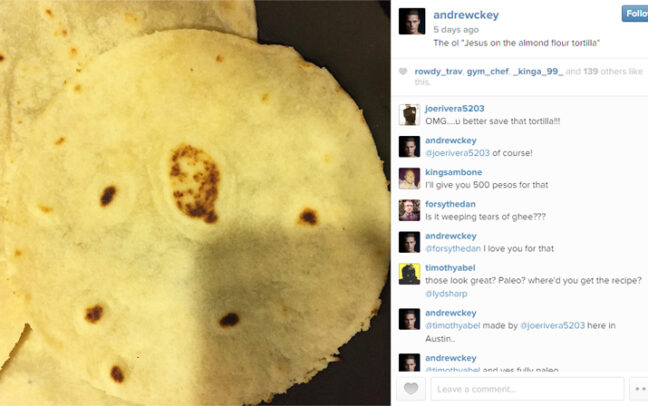Click the joerivera5203 commenter username
The image size is (648, 406).
(x=455, y=108)
